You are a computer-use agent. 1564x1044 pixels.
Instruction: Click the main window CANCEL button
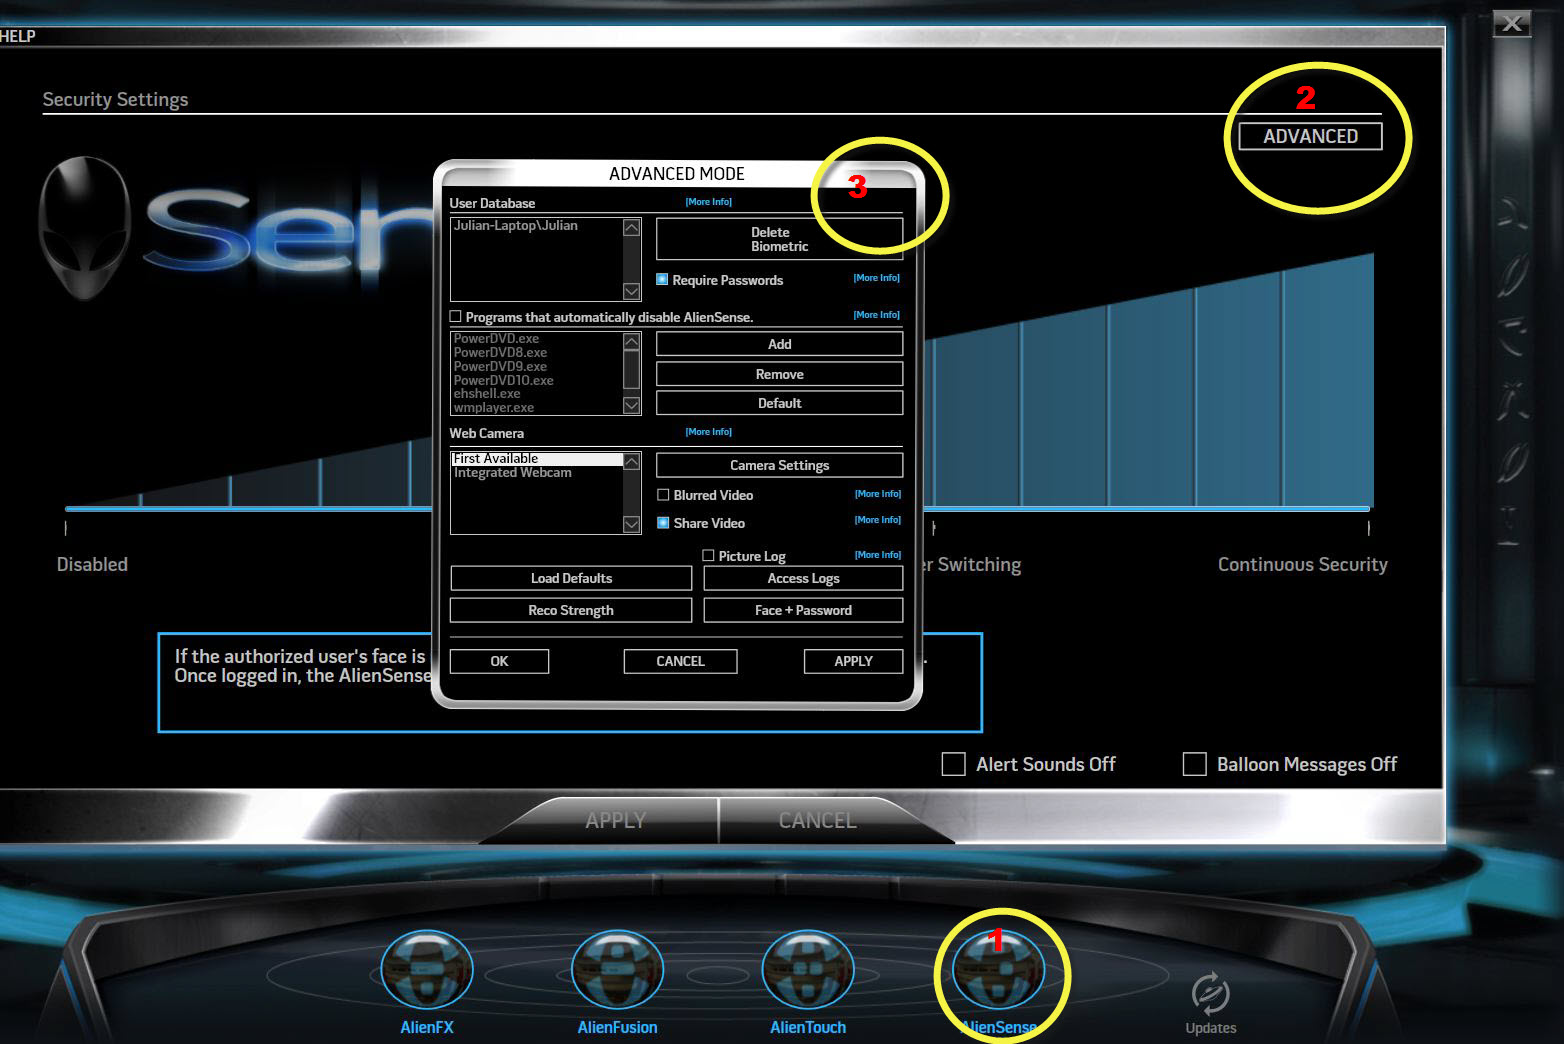coord(817,820)
